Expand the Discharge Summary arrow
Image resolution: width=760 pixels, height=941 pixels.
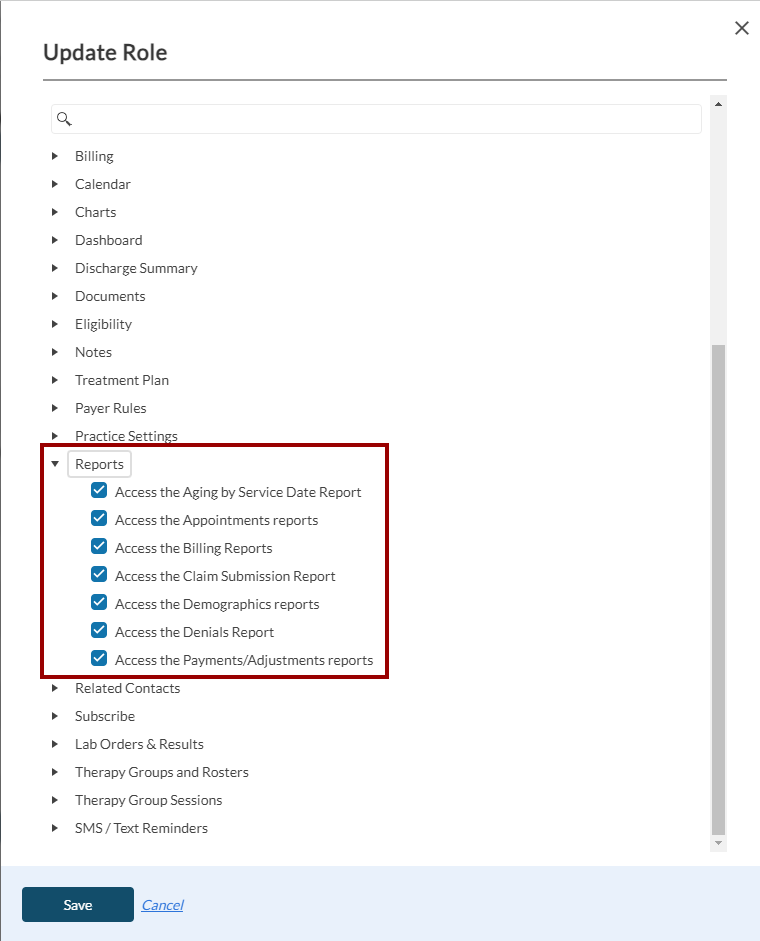click(x=55, y=268)
